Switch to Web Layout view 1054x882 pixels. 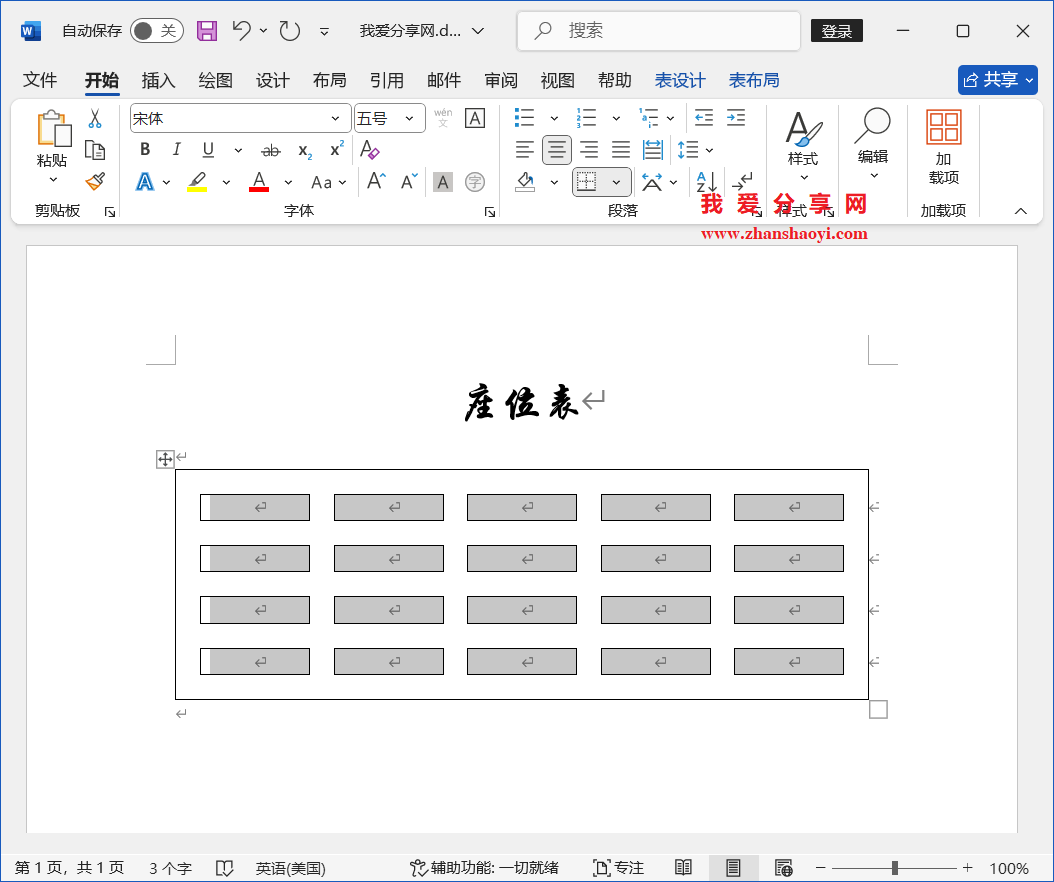click(x=784, y=868)
